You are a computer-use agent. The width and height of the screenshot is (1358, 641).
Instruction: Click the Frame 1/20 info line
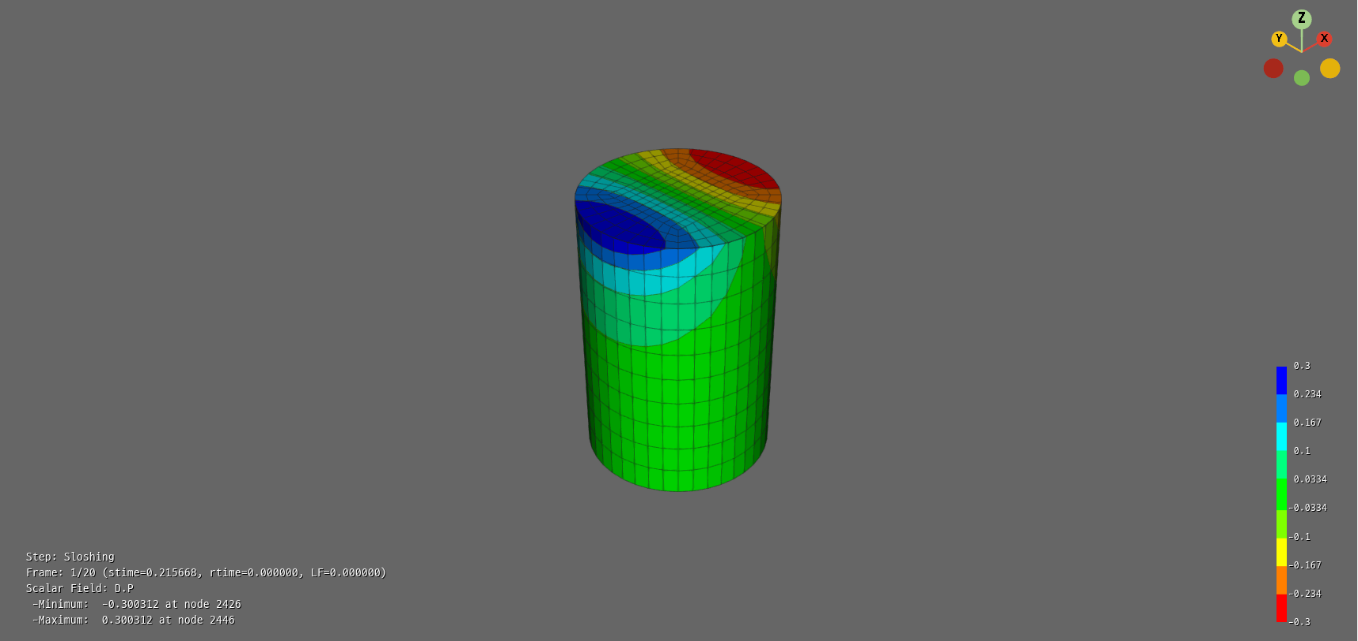click(x=205, y=573)
